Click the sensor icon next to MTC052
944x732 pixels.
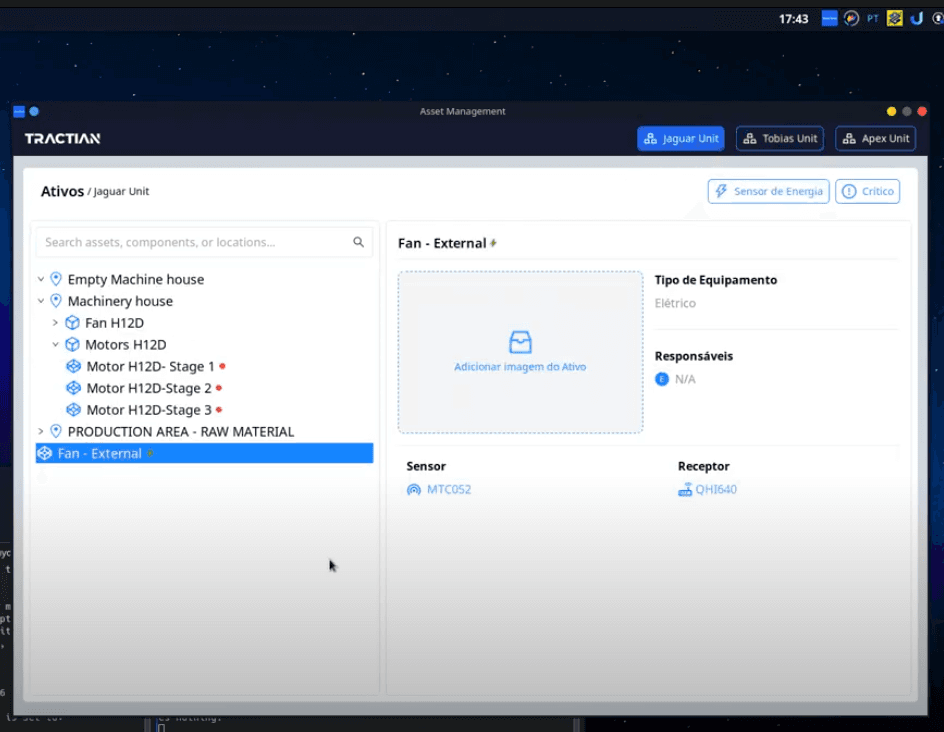click(412, 490)
